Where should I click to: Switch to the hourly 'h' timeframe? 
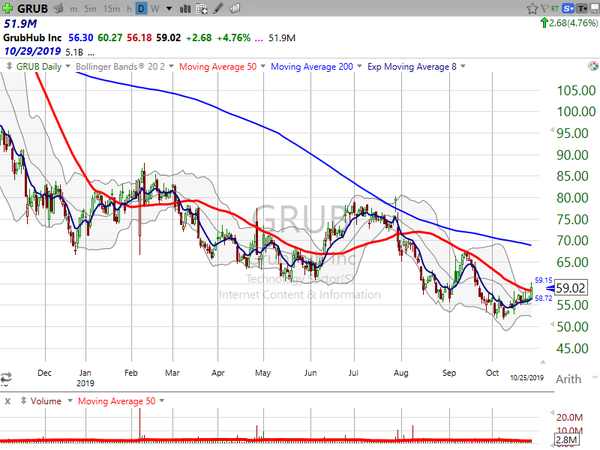point(129,8)
